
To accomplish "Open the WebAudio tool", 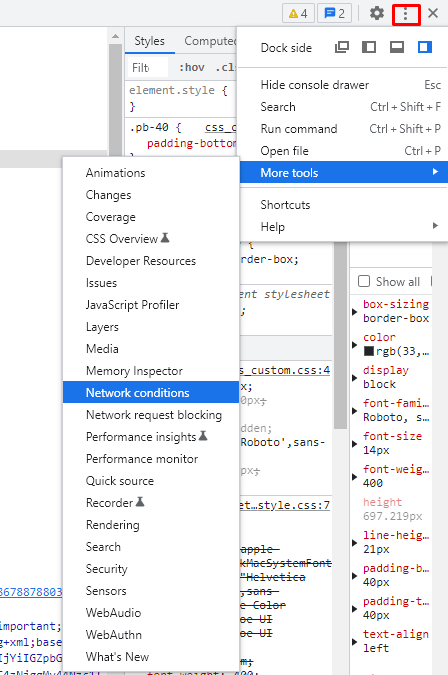I will tap(151, 613).
